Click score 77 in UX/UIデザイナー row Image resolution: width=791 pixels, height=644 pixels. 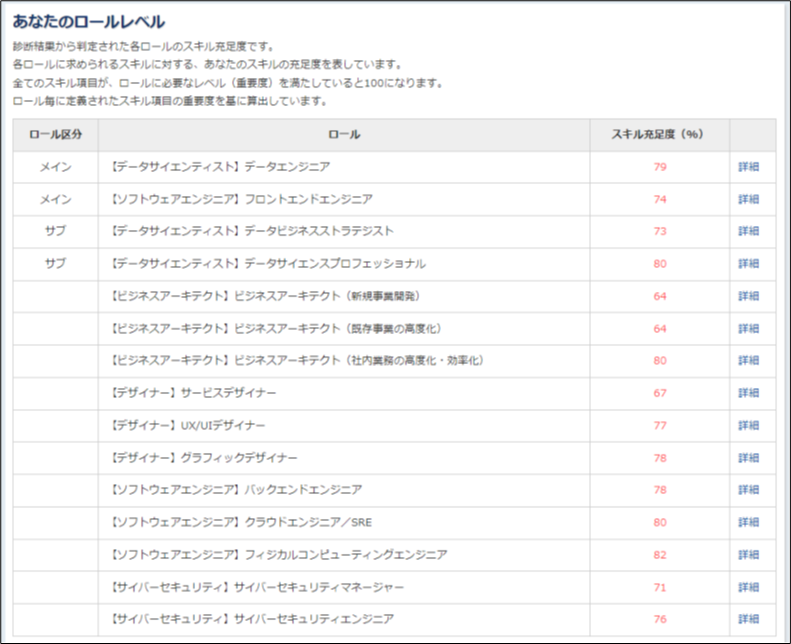pyautogui.click(x=660, y=426)
